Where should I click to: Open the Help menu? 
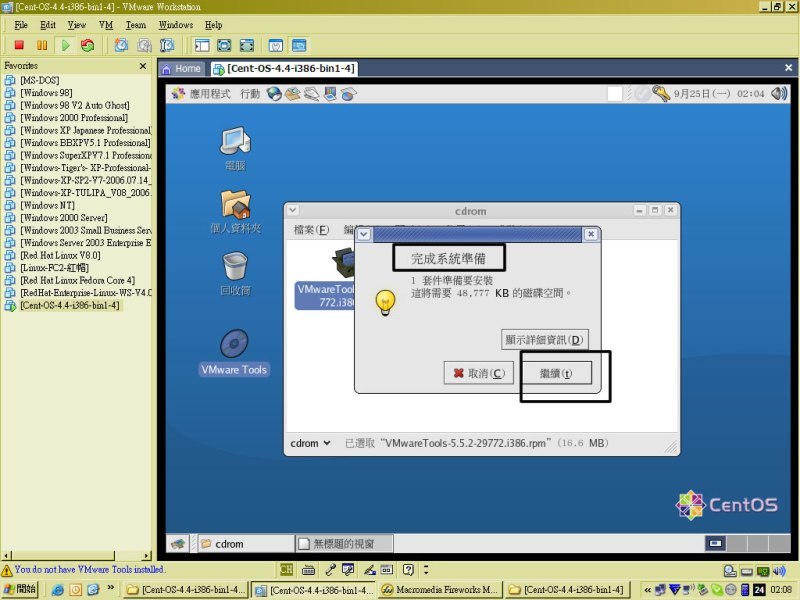click(213, 25)
